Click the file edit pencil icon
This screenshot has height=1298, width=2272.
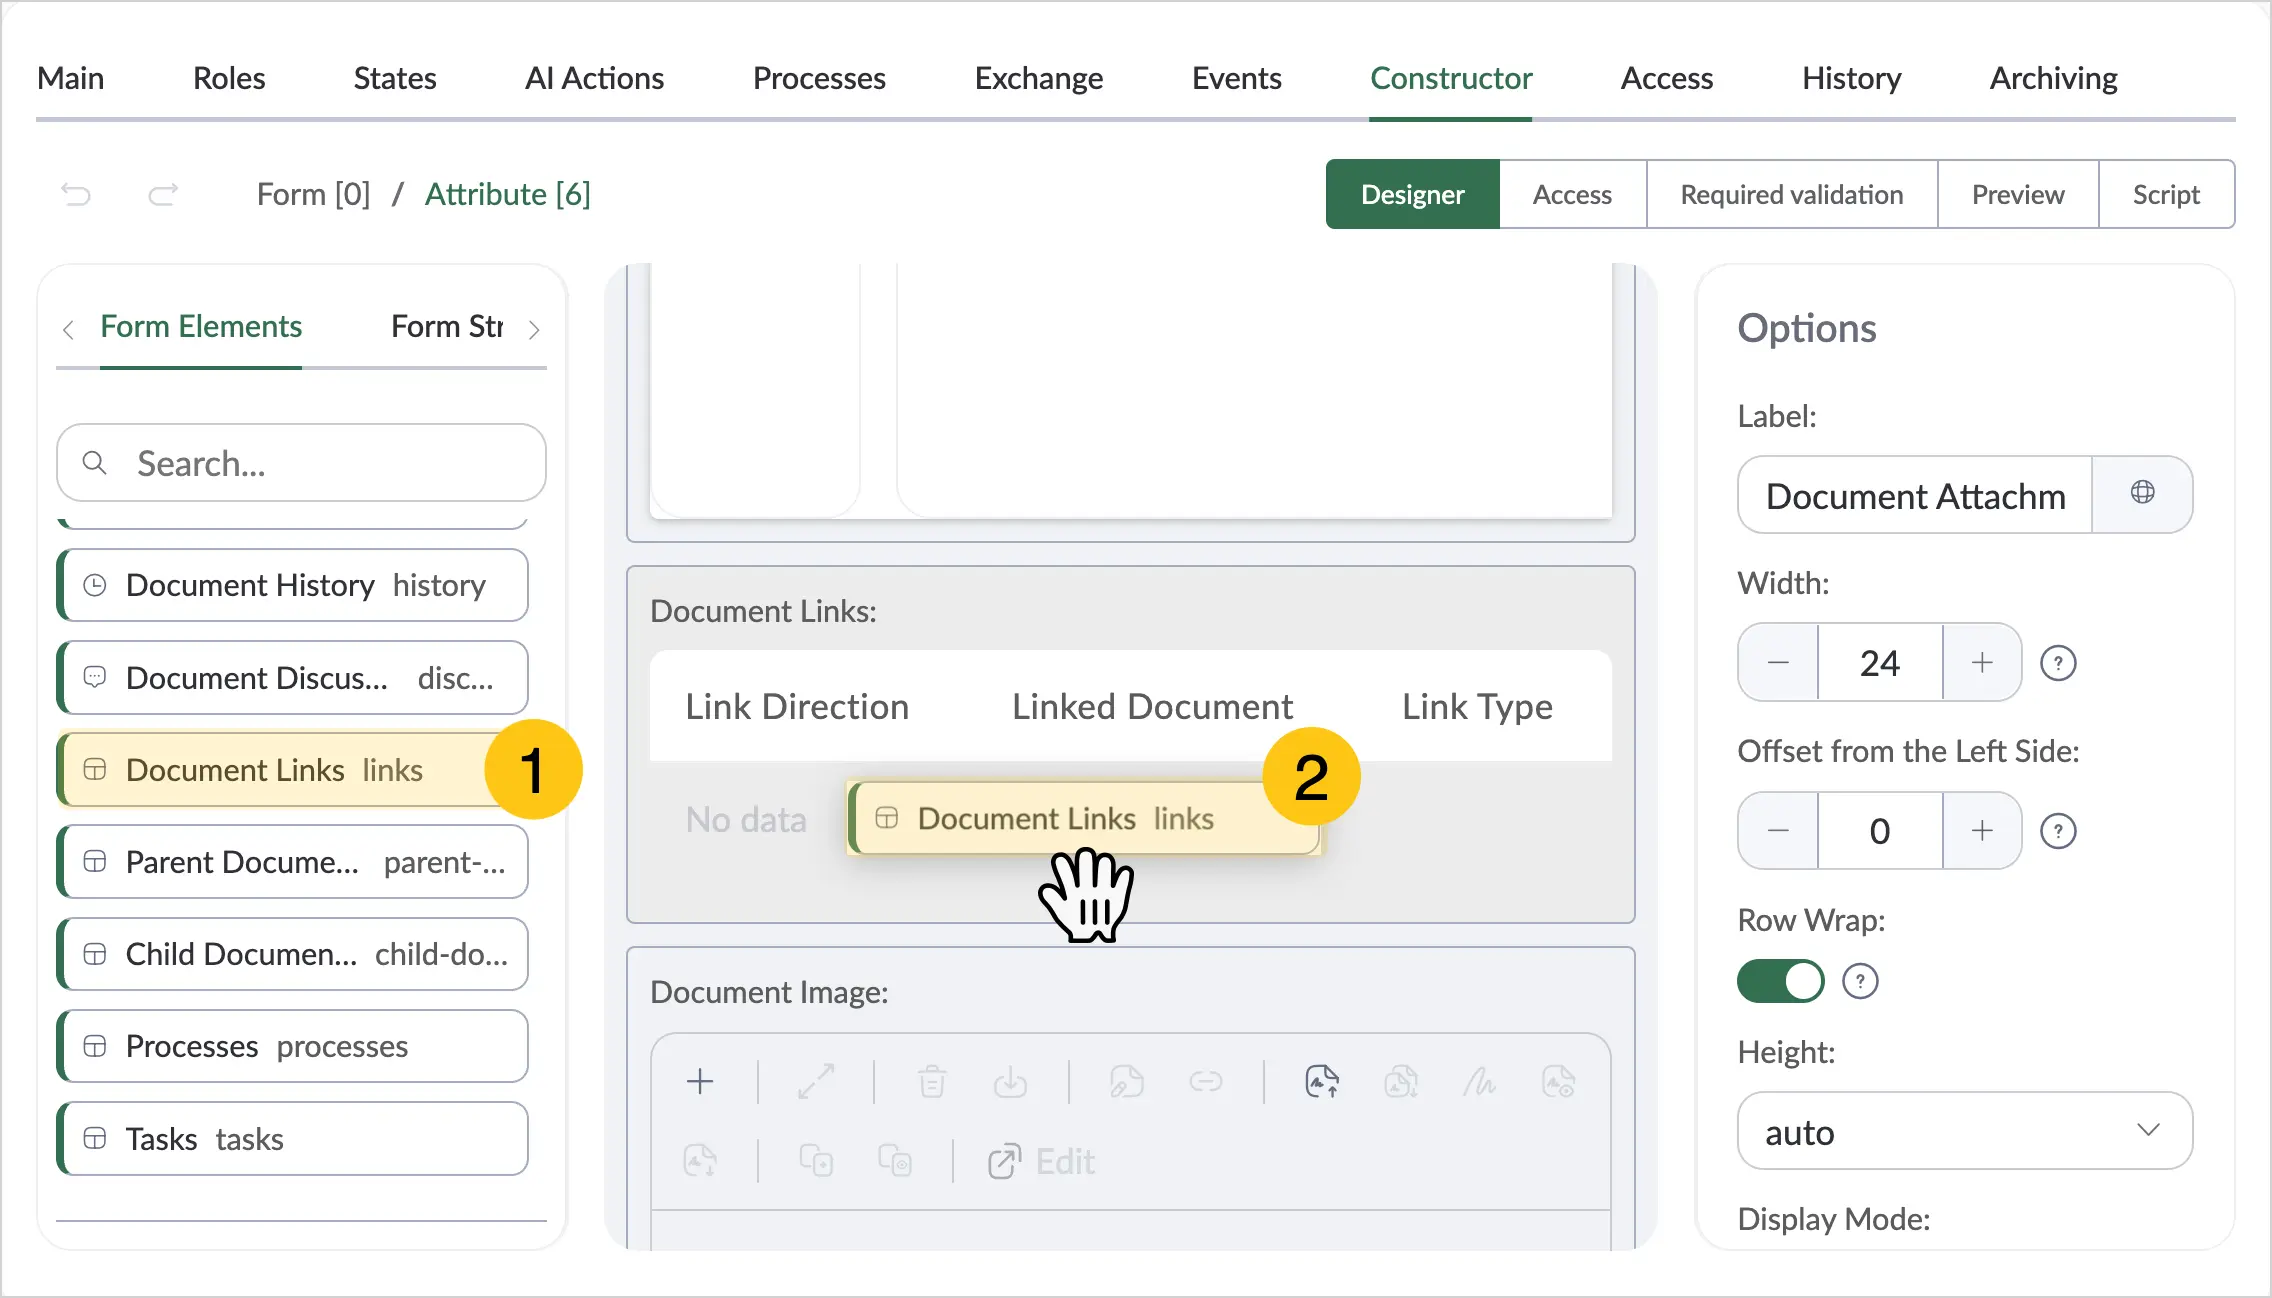pos(1126,1081)
